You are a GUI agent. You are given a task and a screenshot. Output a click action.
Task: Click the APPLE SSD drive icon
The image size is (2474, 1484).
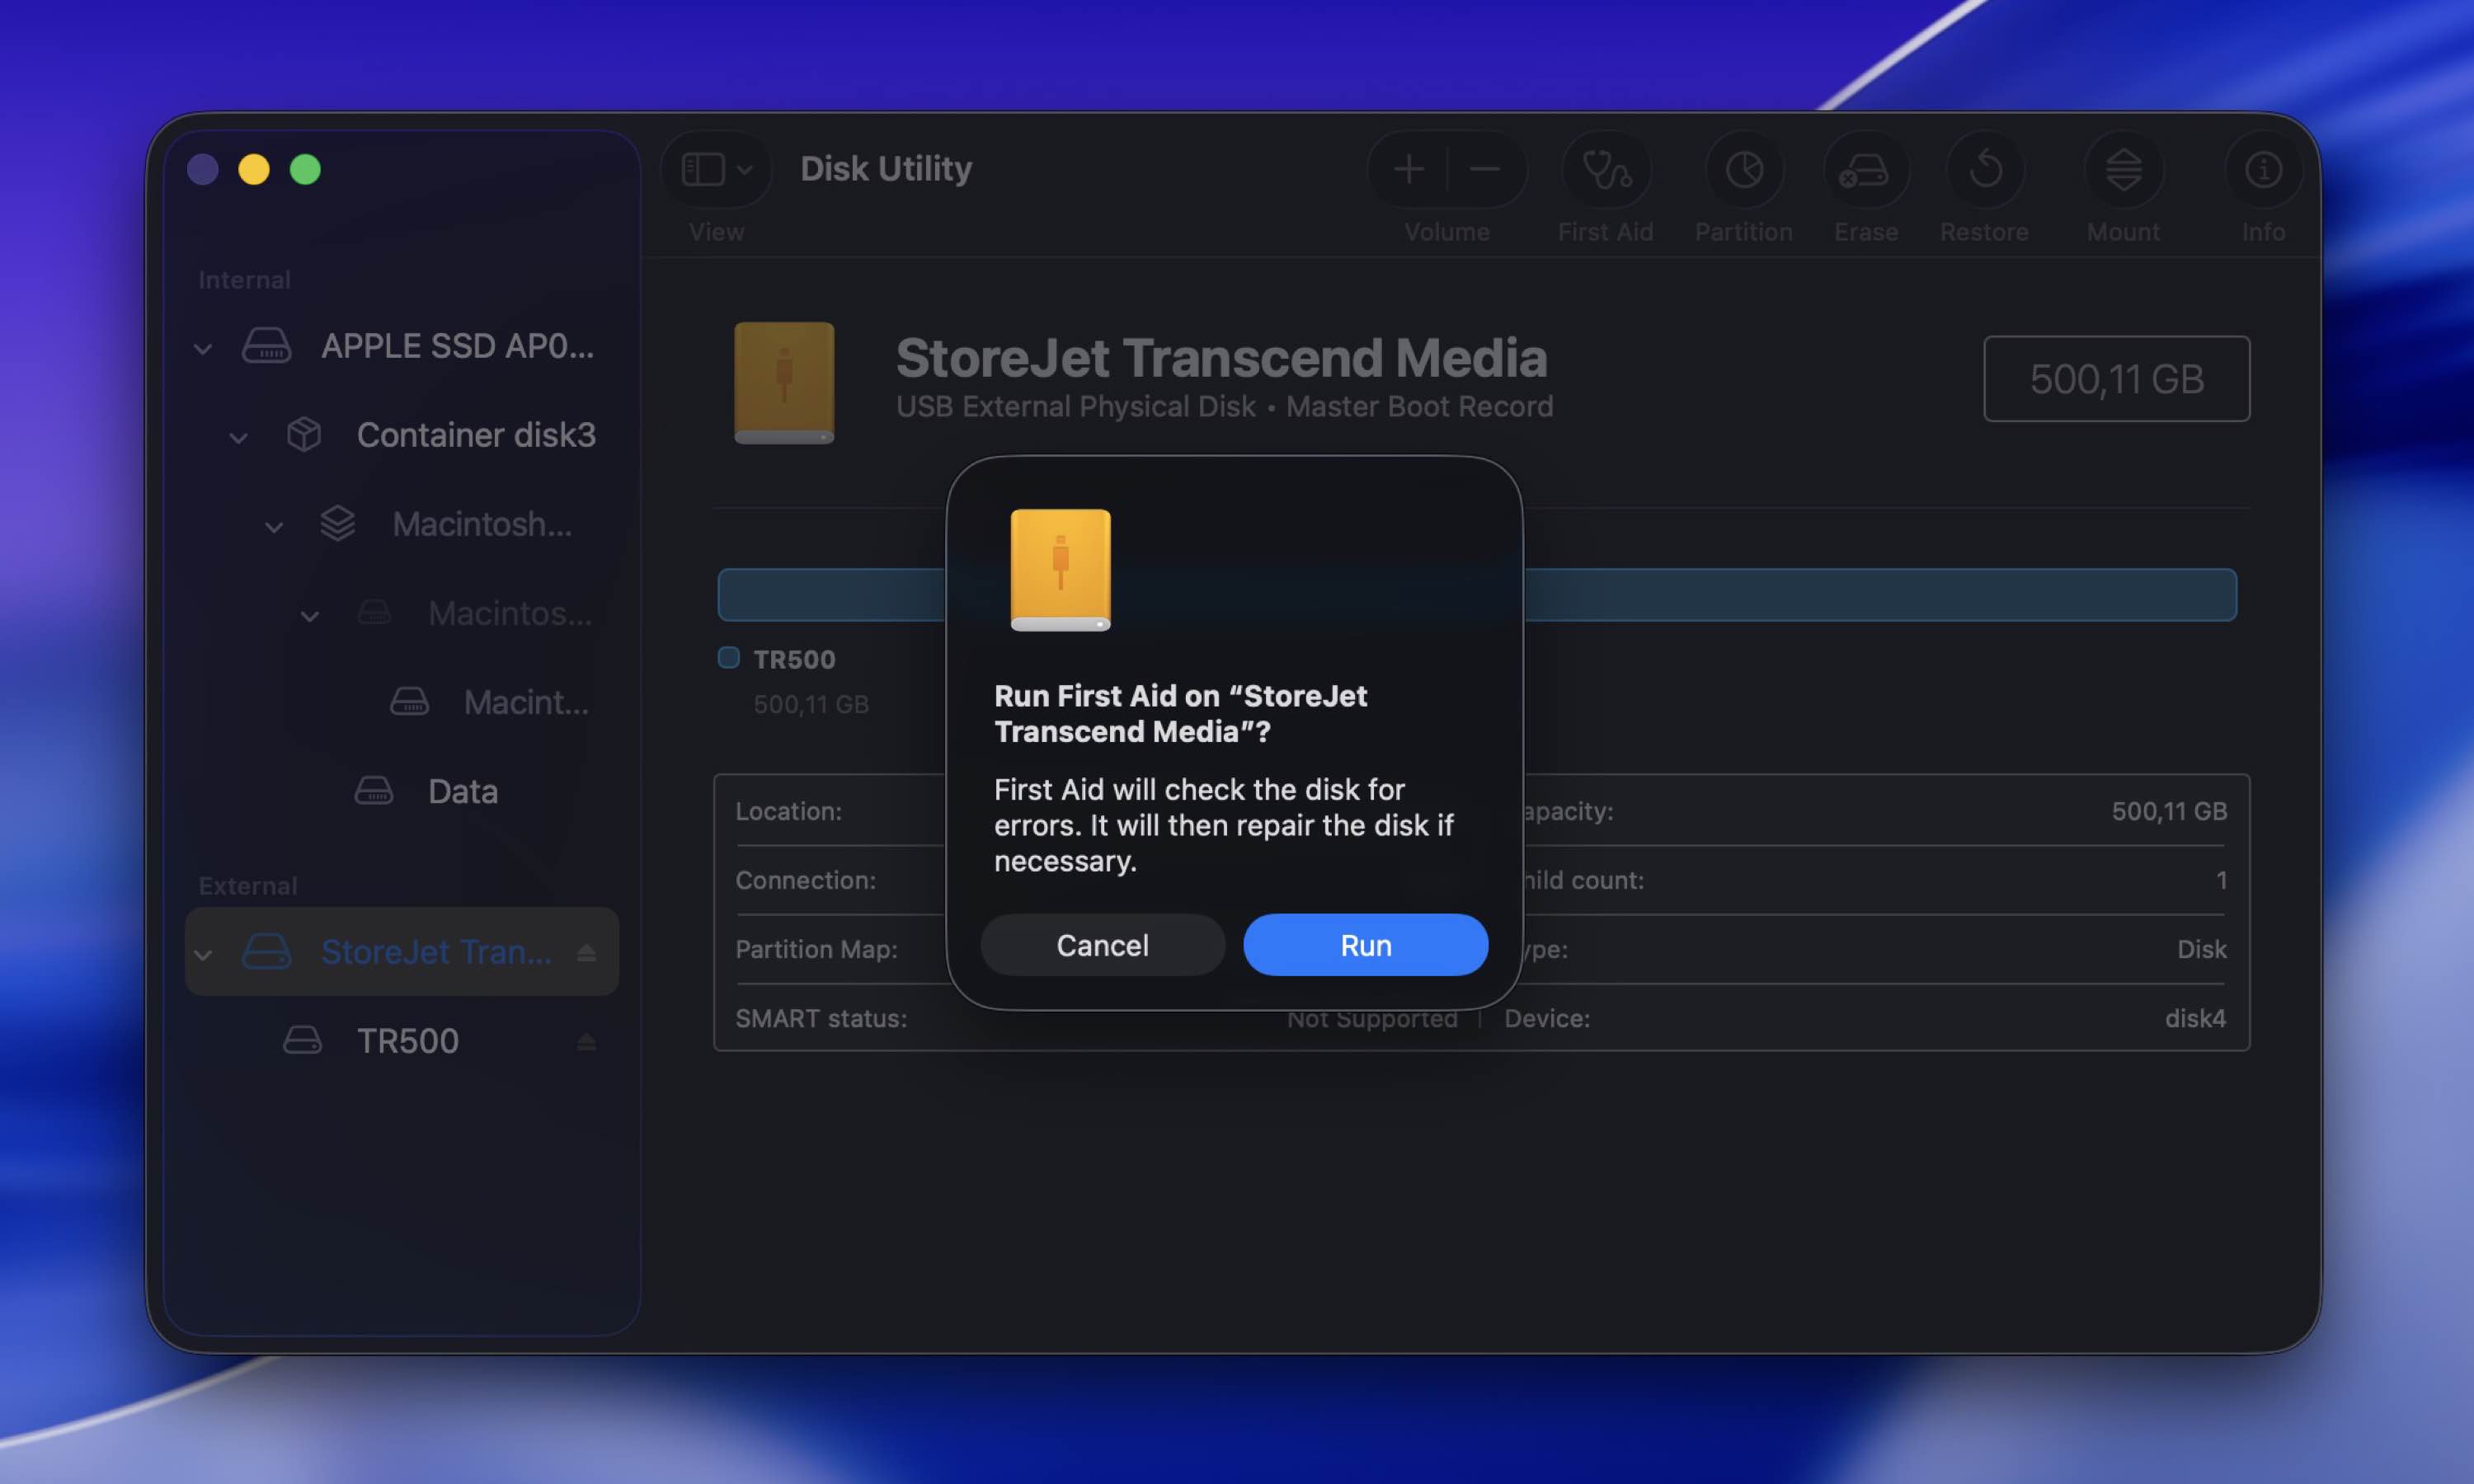coord(267,346)
